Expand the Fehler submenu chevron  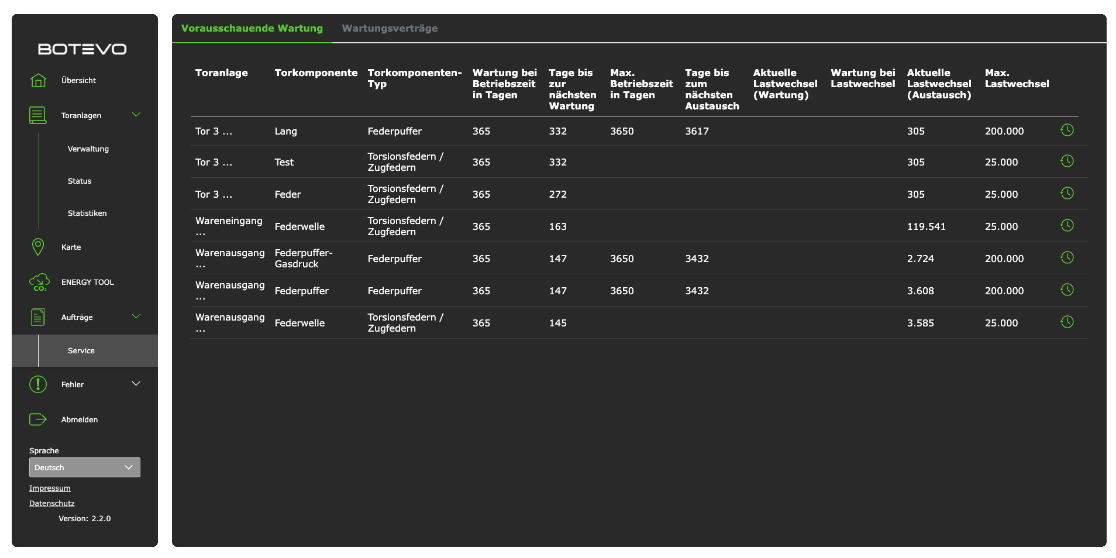click(x=136, y=384)
